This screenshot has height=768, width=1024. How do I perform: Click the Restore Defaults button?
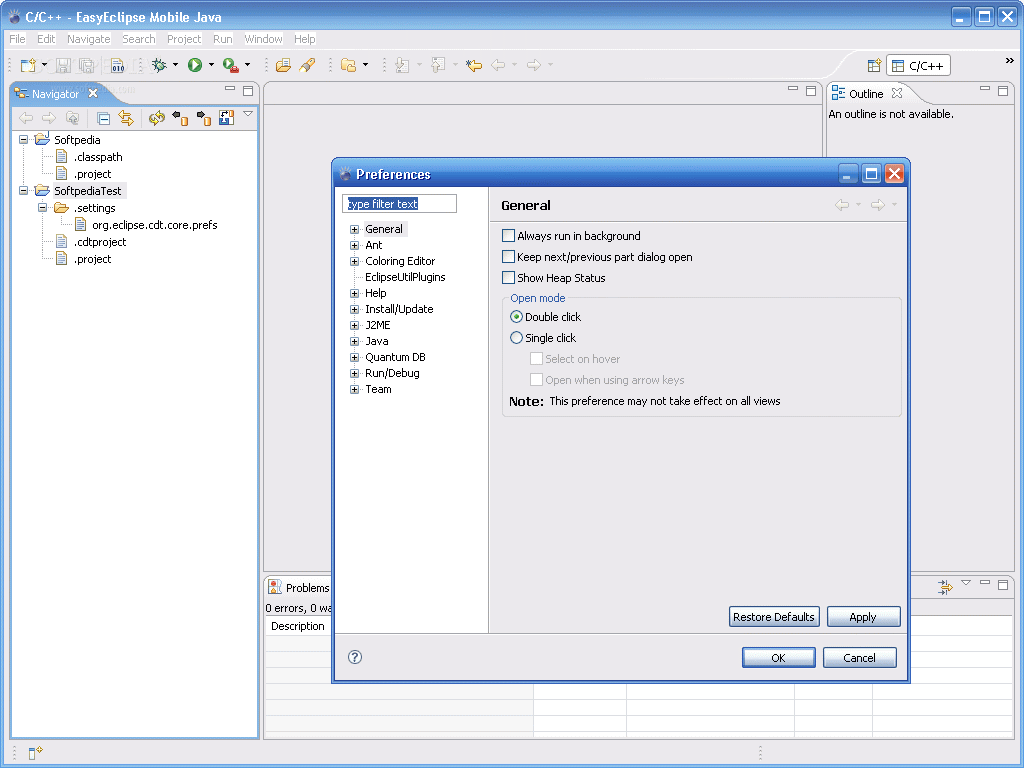[774, 616]
